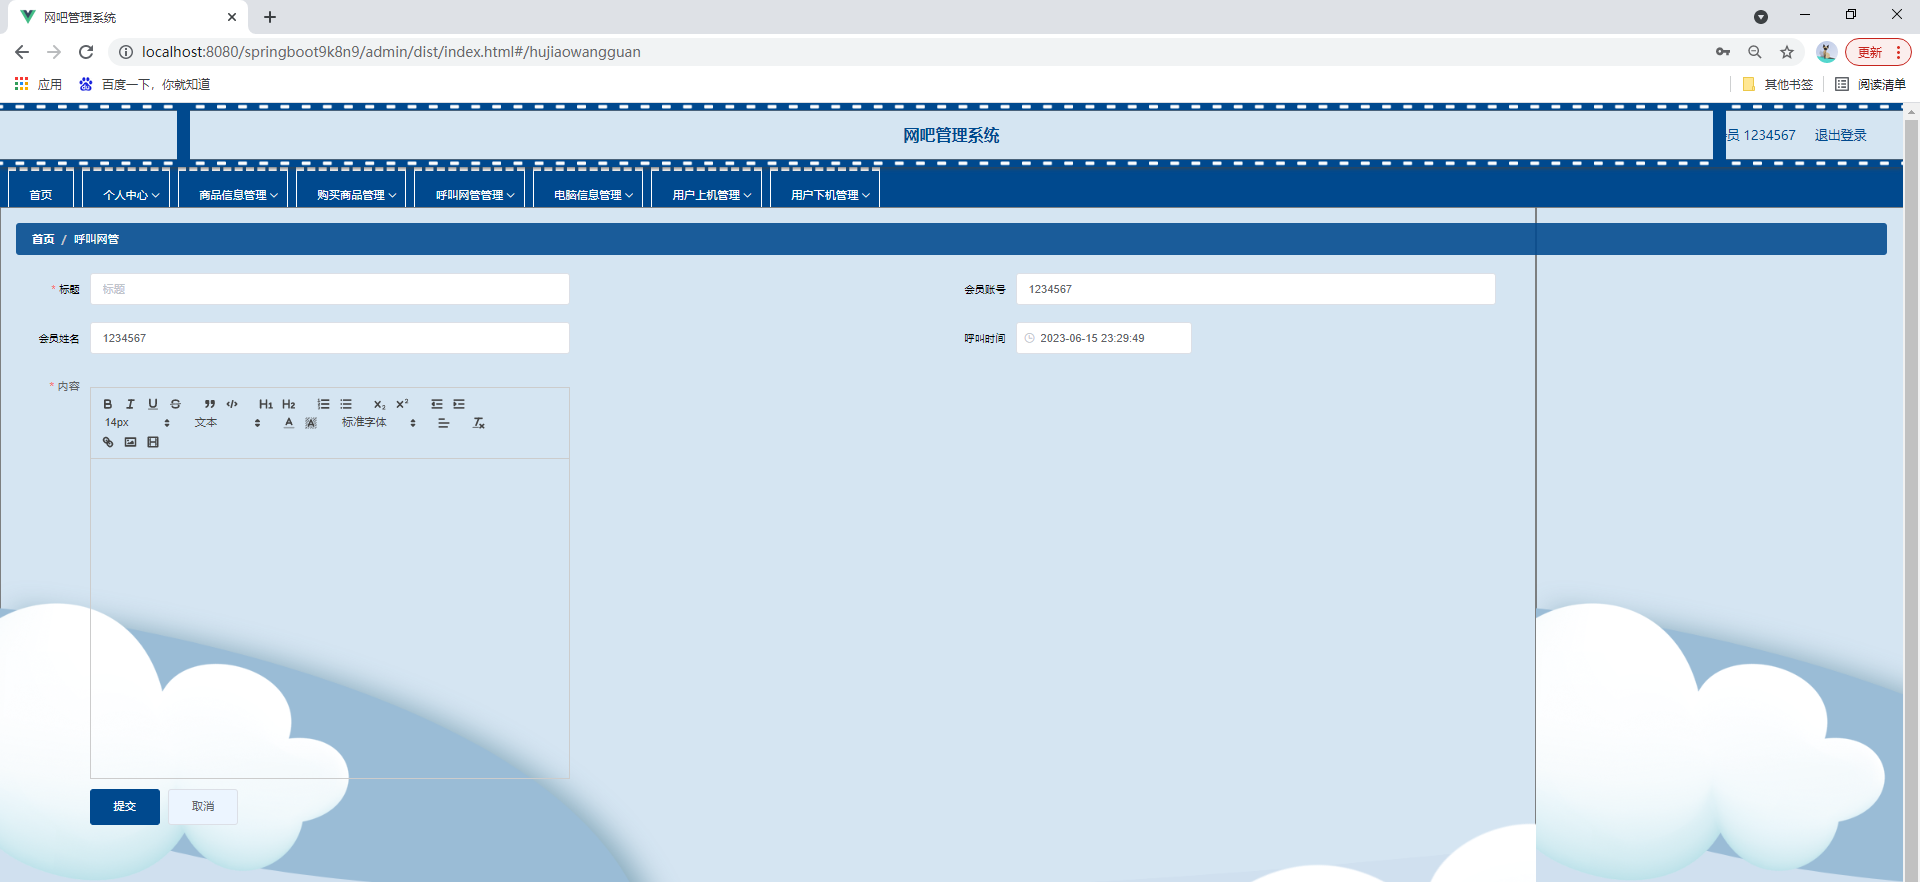
Task: Insert a blockquote in the editor
Action: point(210,404)
